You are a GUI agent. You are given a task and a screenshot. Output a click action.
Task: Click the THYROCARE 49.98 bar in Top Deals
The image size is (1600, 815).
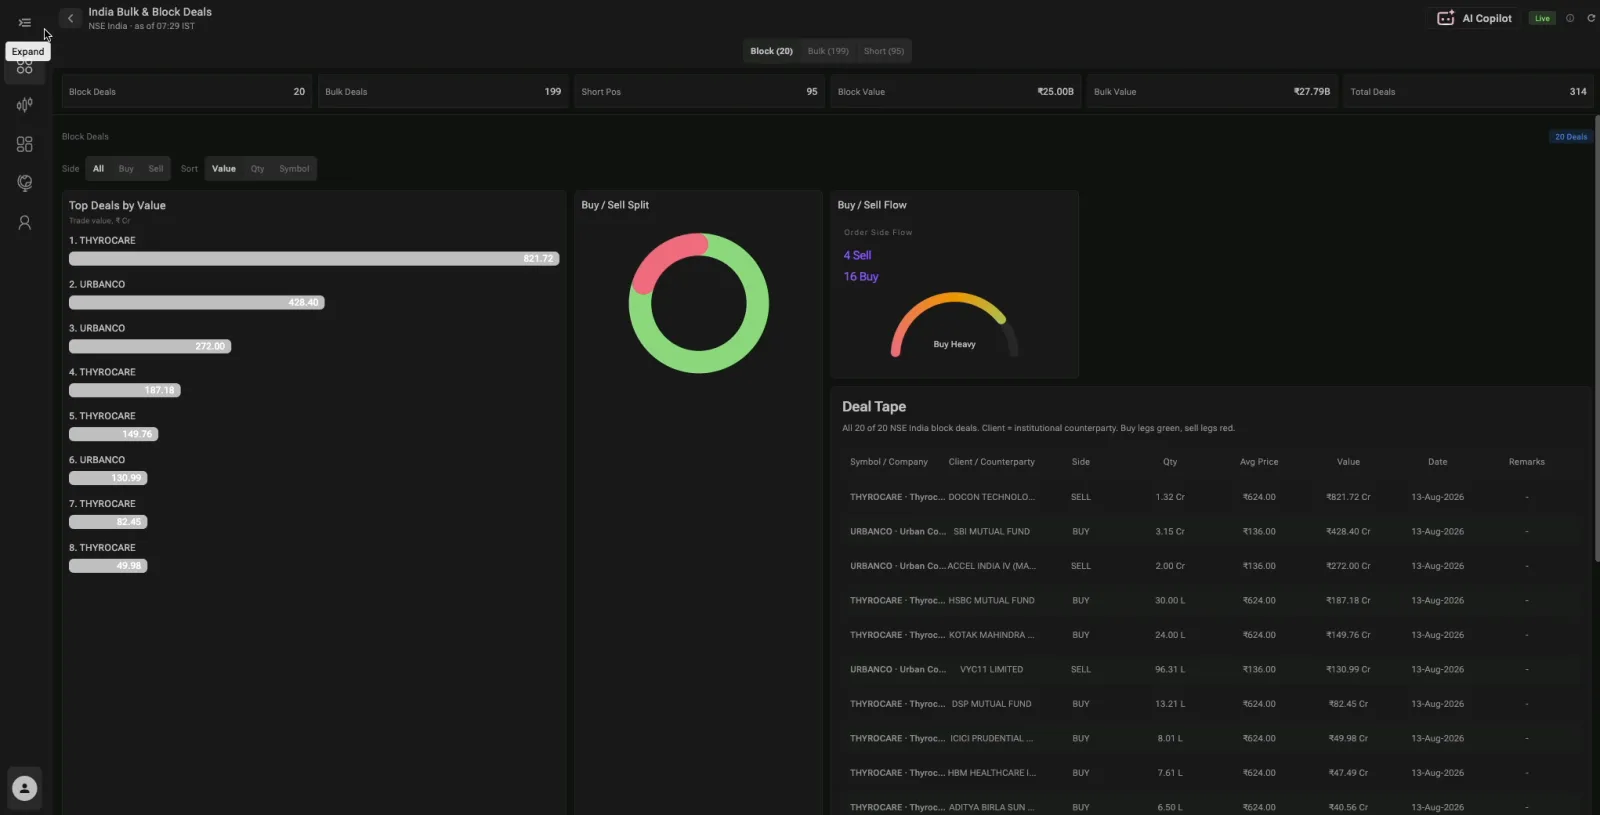click(108, 566)
